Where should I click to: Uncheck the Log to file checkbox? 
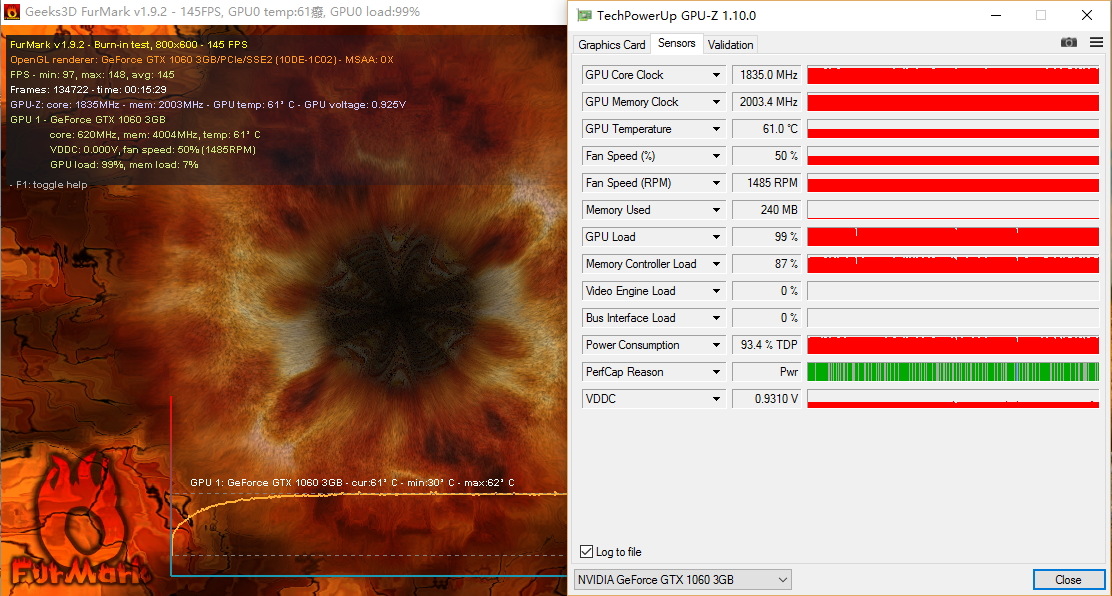pyautogui.click(x=586, y=552)
